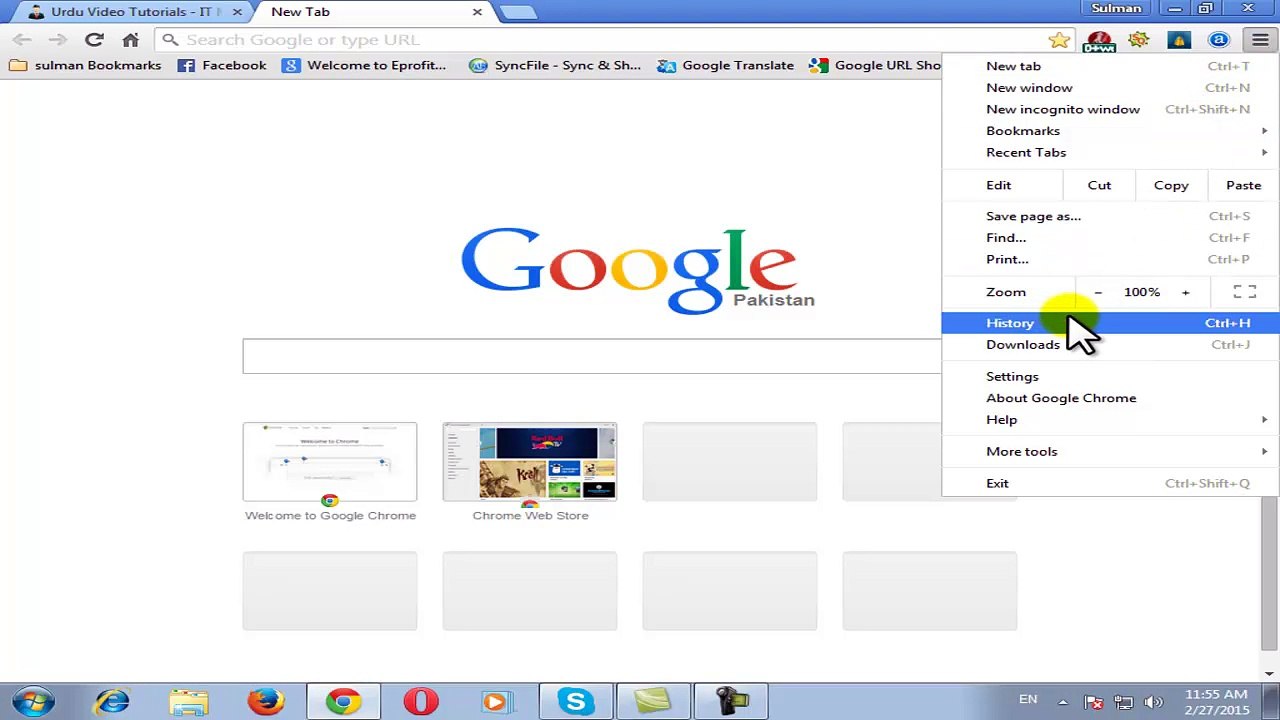Open Downloads from the menu

tap(1110, 345)
